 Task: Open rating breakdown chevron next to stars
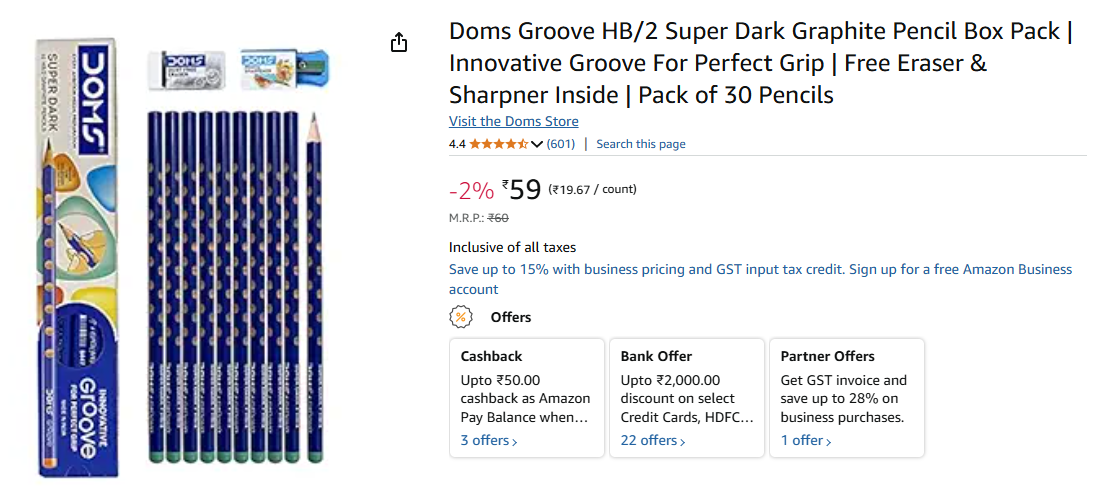point(537,144)
